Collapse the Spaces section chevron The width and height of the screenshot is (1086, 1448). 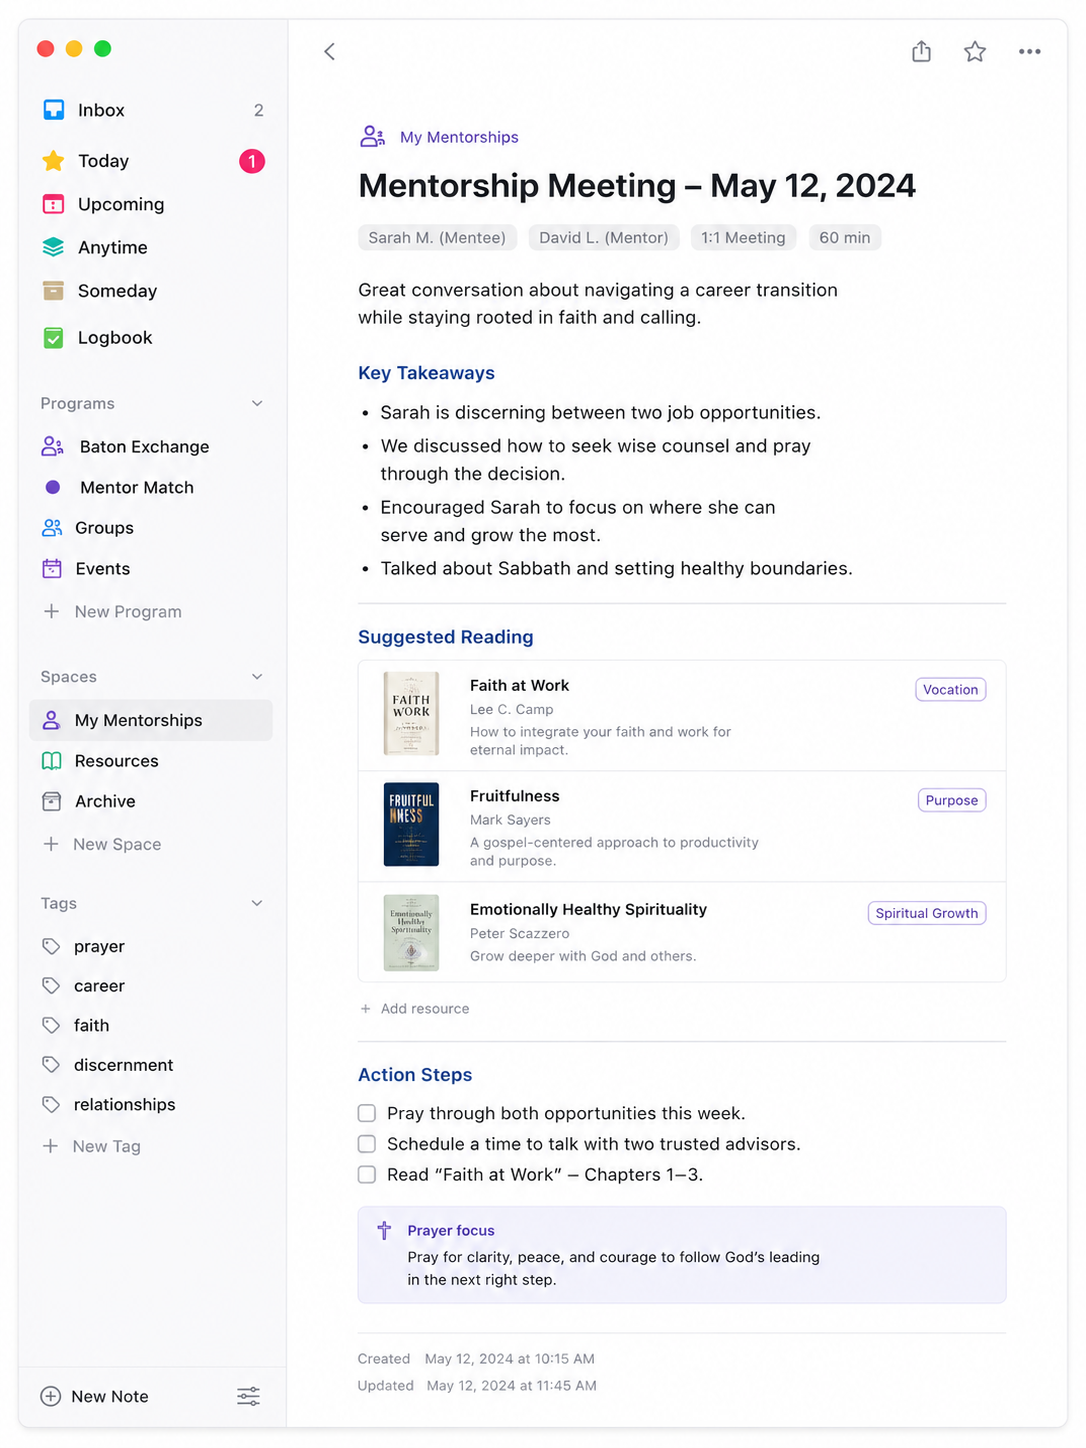[x=257, y=677]
